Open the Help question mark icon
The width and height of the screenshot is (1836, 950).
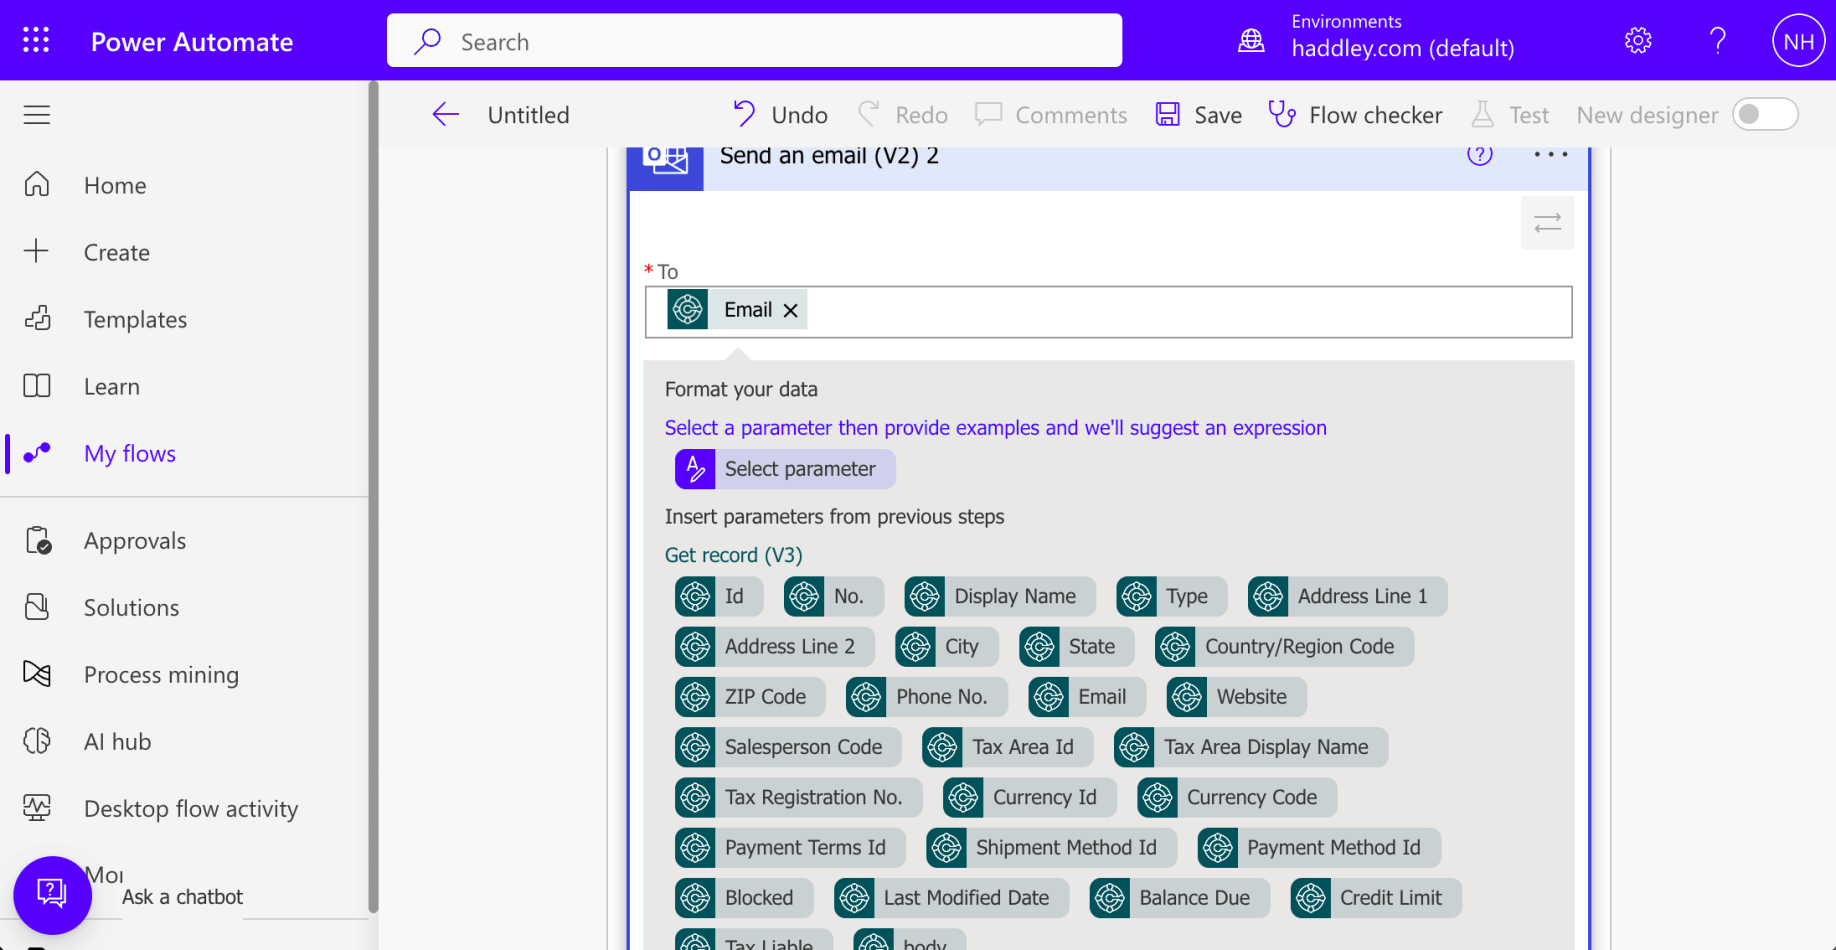(x=1718, y=40)
